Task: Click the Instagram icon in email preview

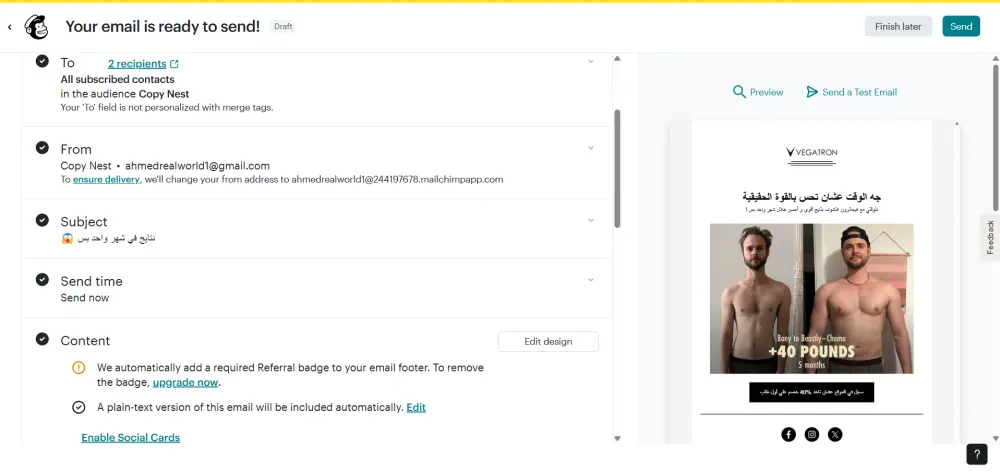Action: tap(812, 434)
